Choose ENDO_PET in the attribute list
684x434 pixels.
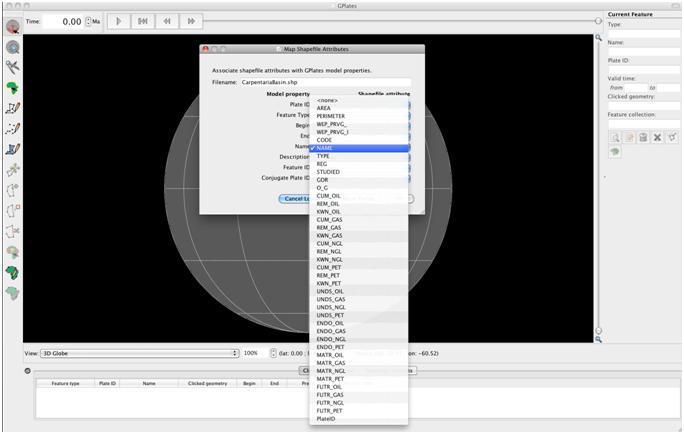coord(359,347)
